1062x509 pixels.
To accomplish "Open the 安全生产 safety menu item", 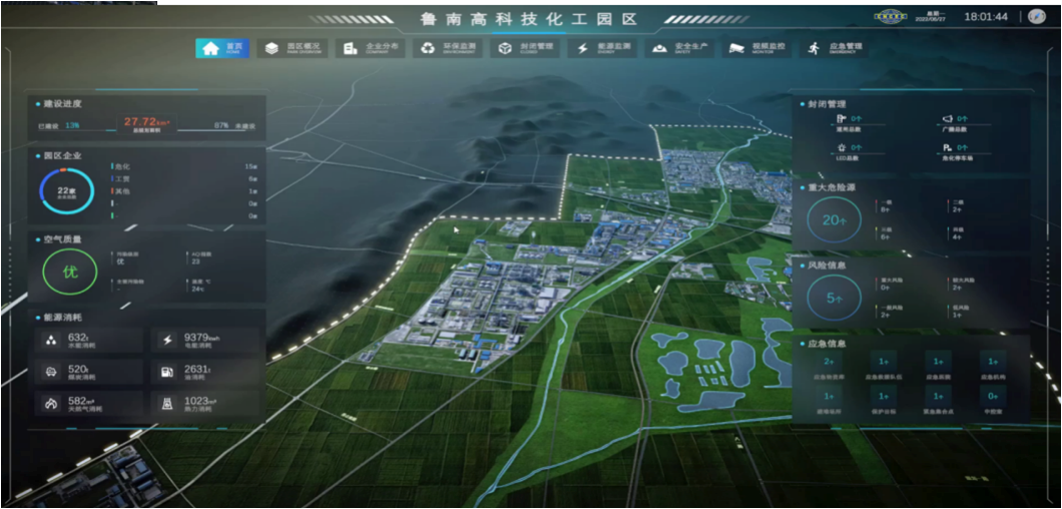I will point(660,48).
